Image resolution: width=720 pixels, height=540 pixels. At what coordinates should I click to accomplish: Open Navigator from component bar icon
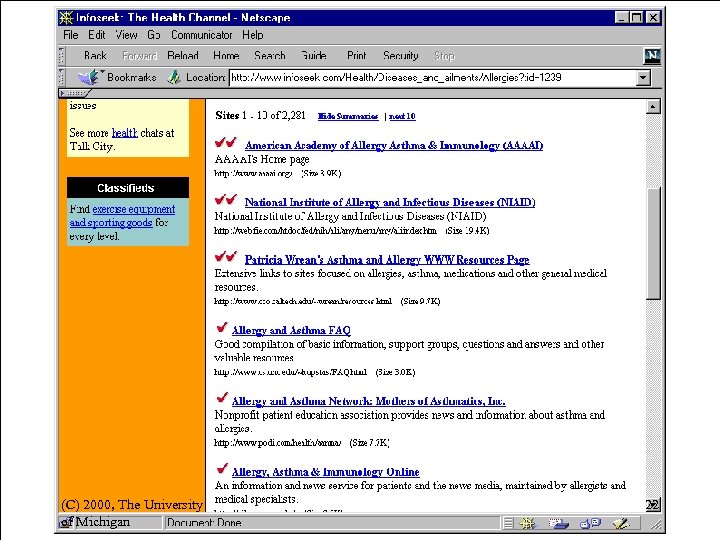coord(527,523)
